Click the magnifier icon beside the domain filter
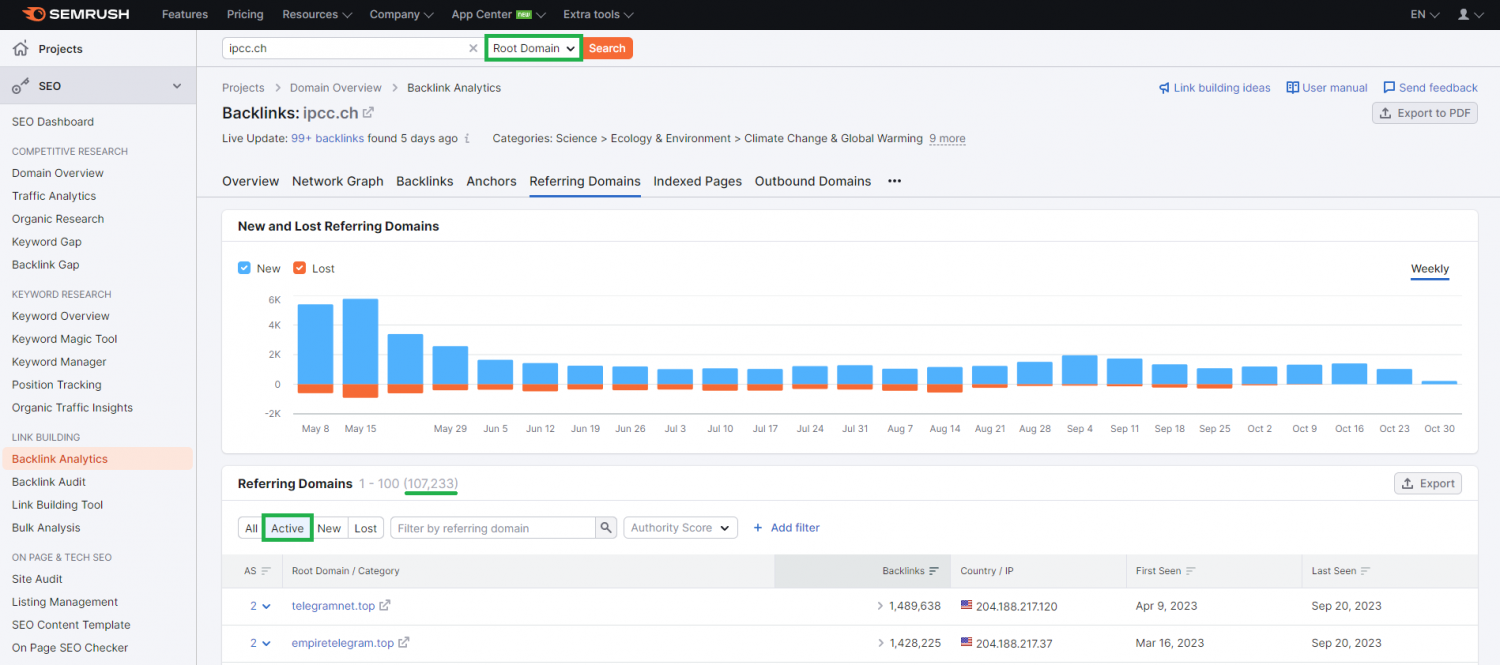This screenshot has width=1500, height=665. (x=606, y=527)
